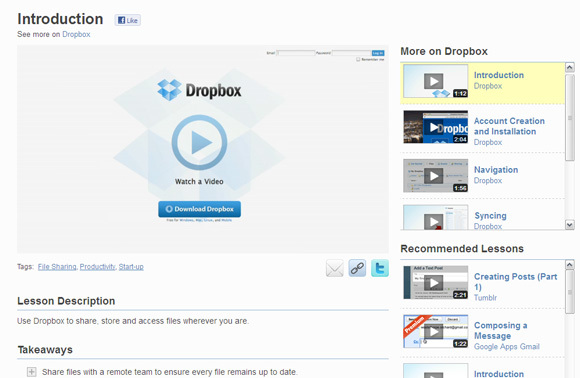Click the Log in button in video preview
The image size is (580, 378).
click(x=378, y=53)
